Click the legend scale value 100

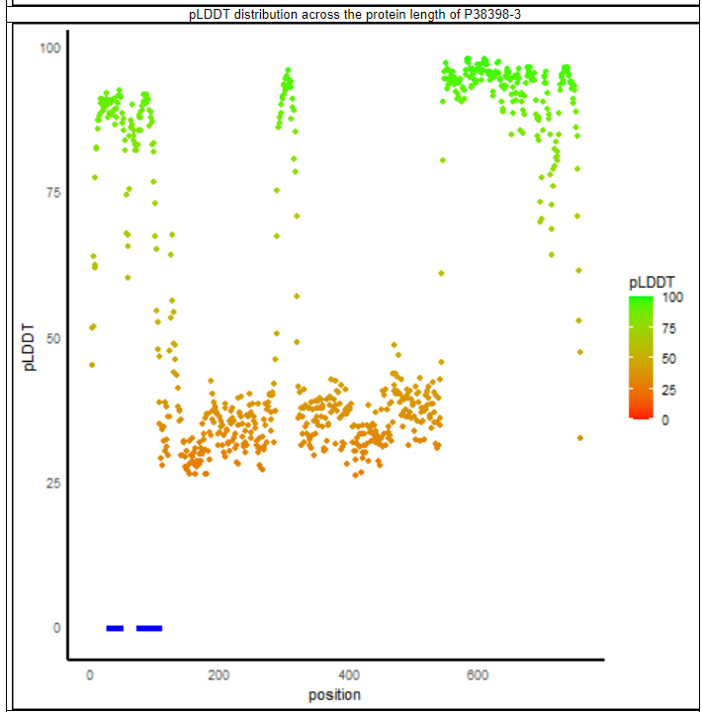pos(672,297)
